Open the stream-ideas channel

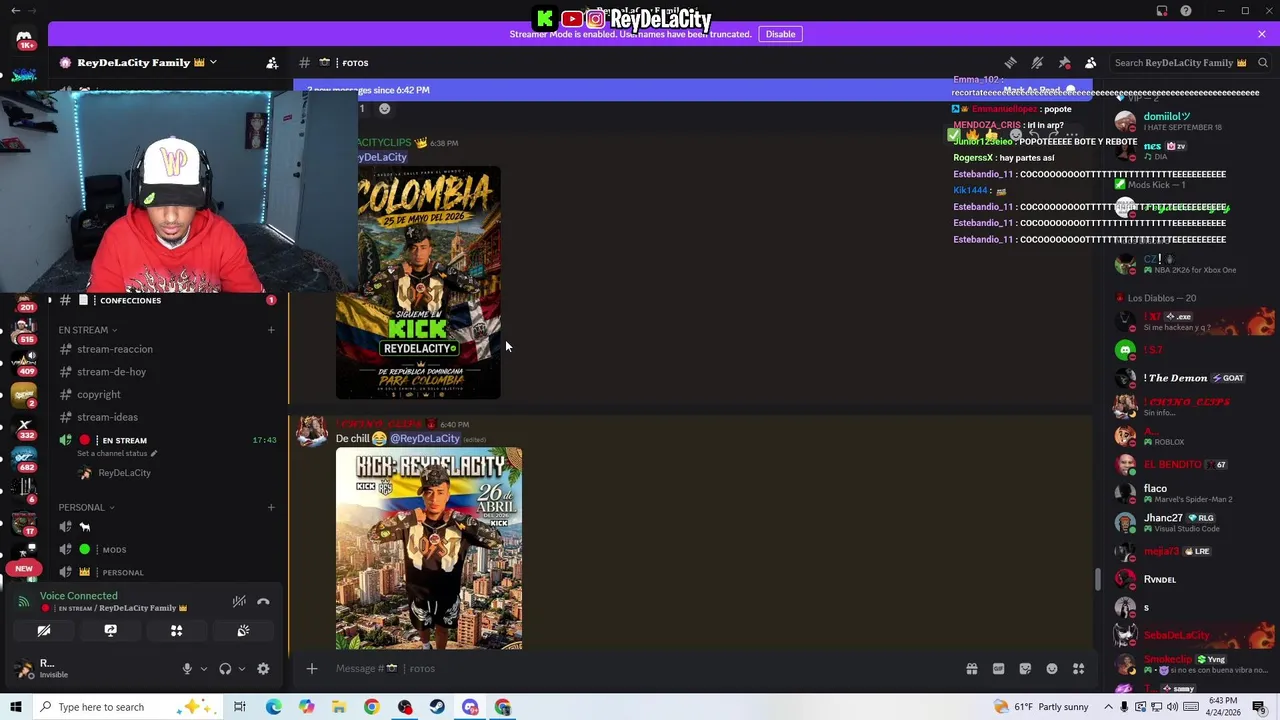[x=107, y=417]
